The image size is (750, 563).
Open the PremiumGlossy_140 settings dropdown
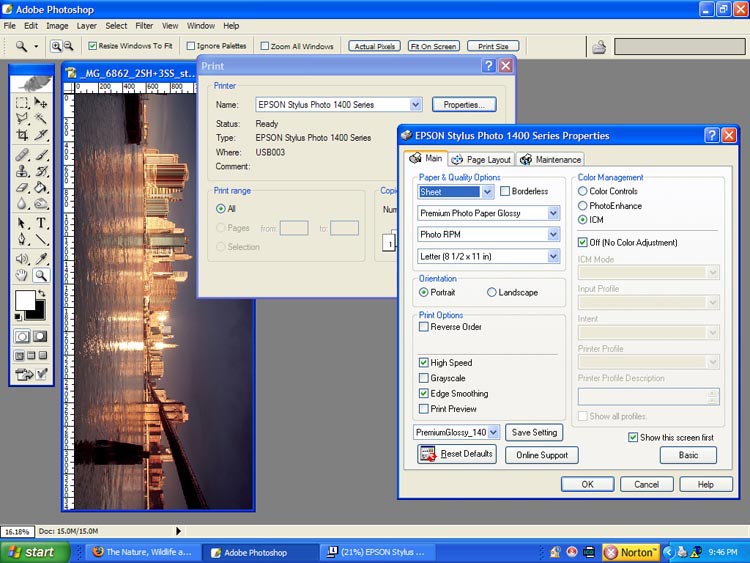click(494, 432)
